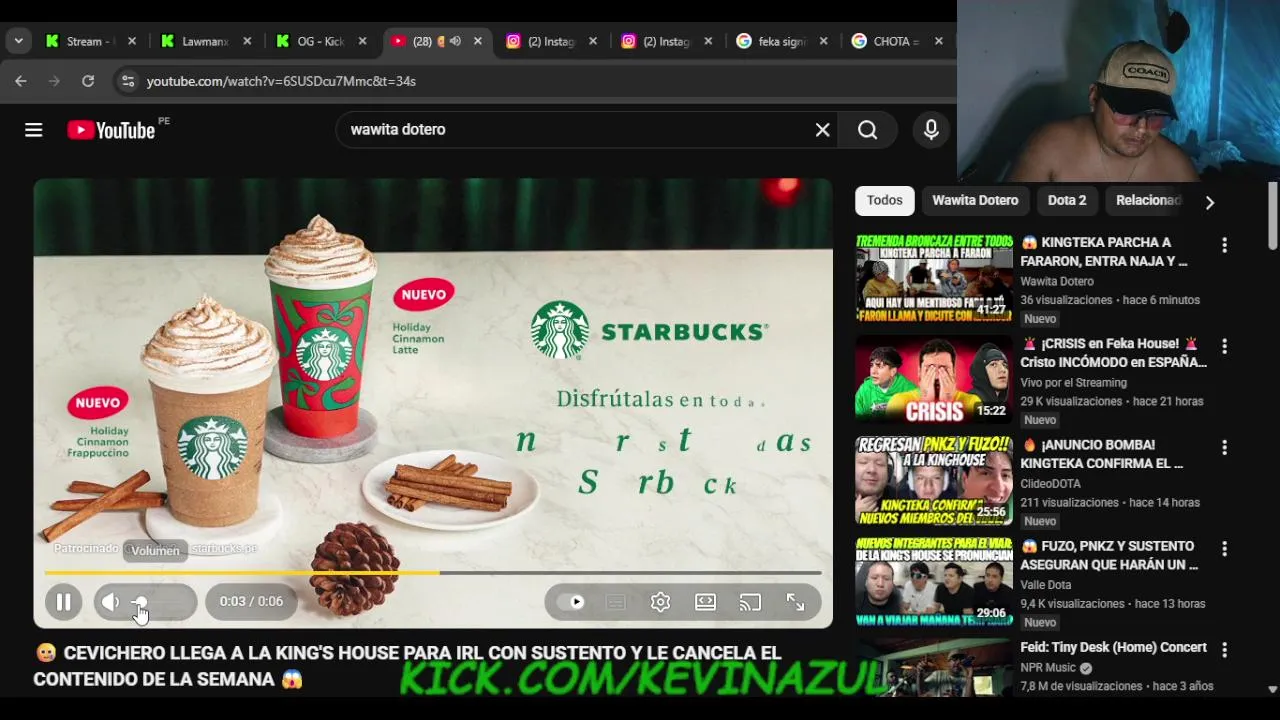Open KINGTEKA PARCHA A FARARON thumbnail
The width and height of the screenshot is (1280, 720).
click(933, 279)
